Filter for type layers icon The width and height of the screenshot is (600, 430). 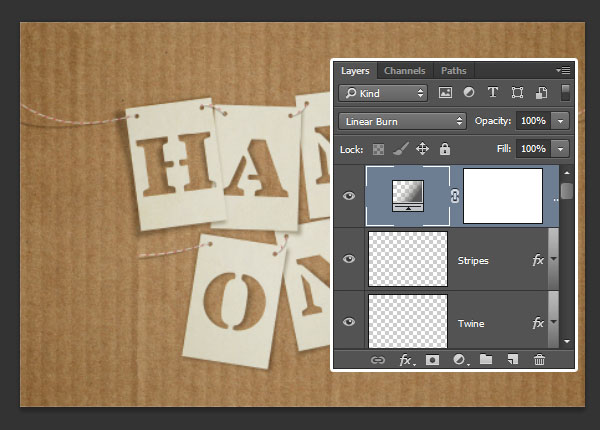[492, 93]
